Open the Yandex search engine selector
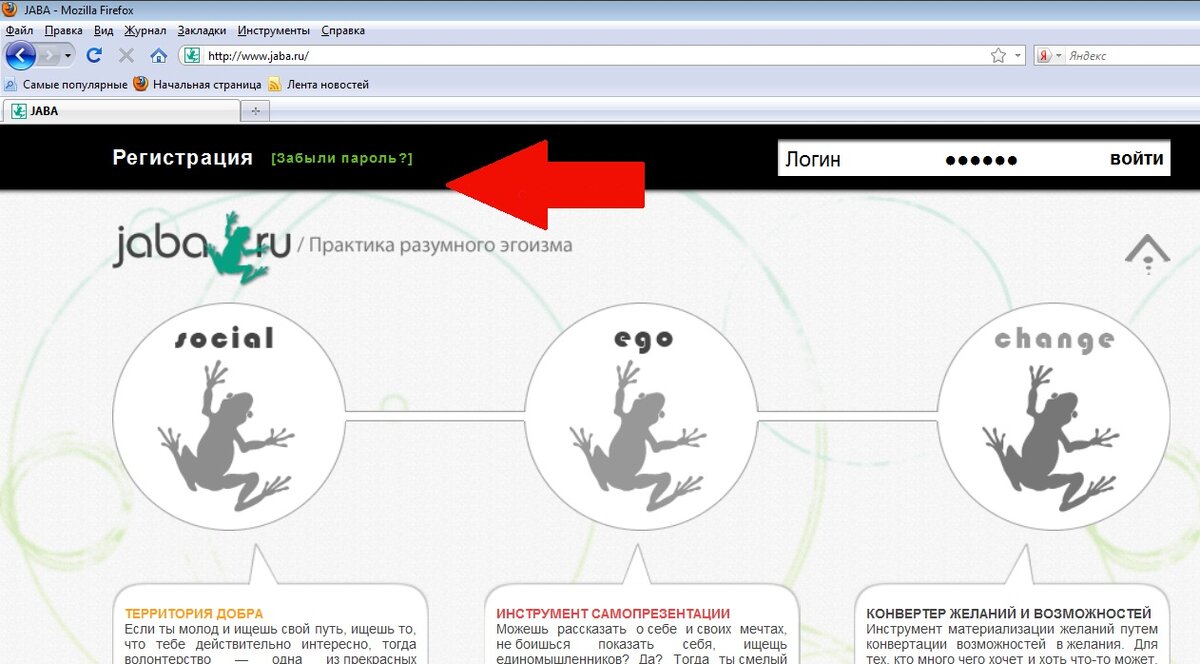Screen dimensions: 1200x664 pyautogui.click(x=1049, y=56)
